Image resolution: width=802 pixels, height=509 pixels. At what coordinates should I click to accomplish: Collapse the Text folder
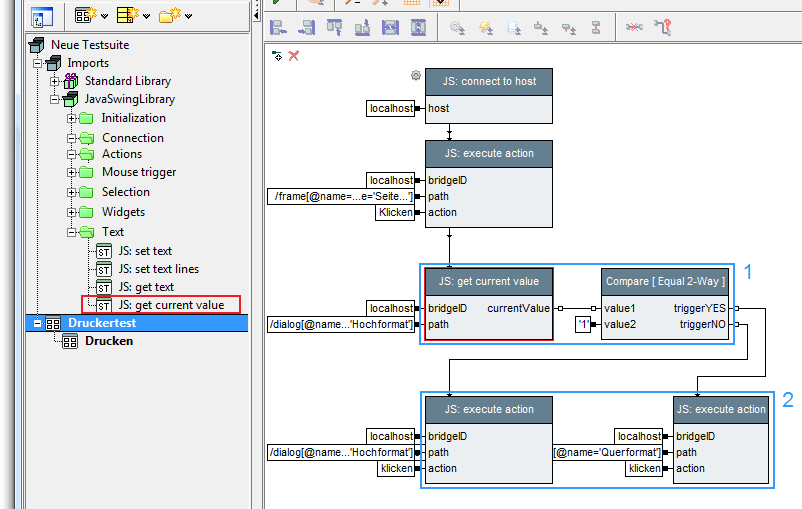pos(72,232)
